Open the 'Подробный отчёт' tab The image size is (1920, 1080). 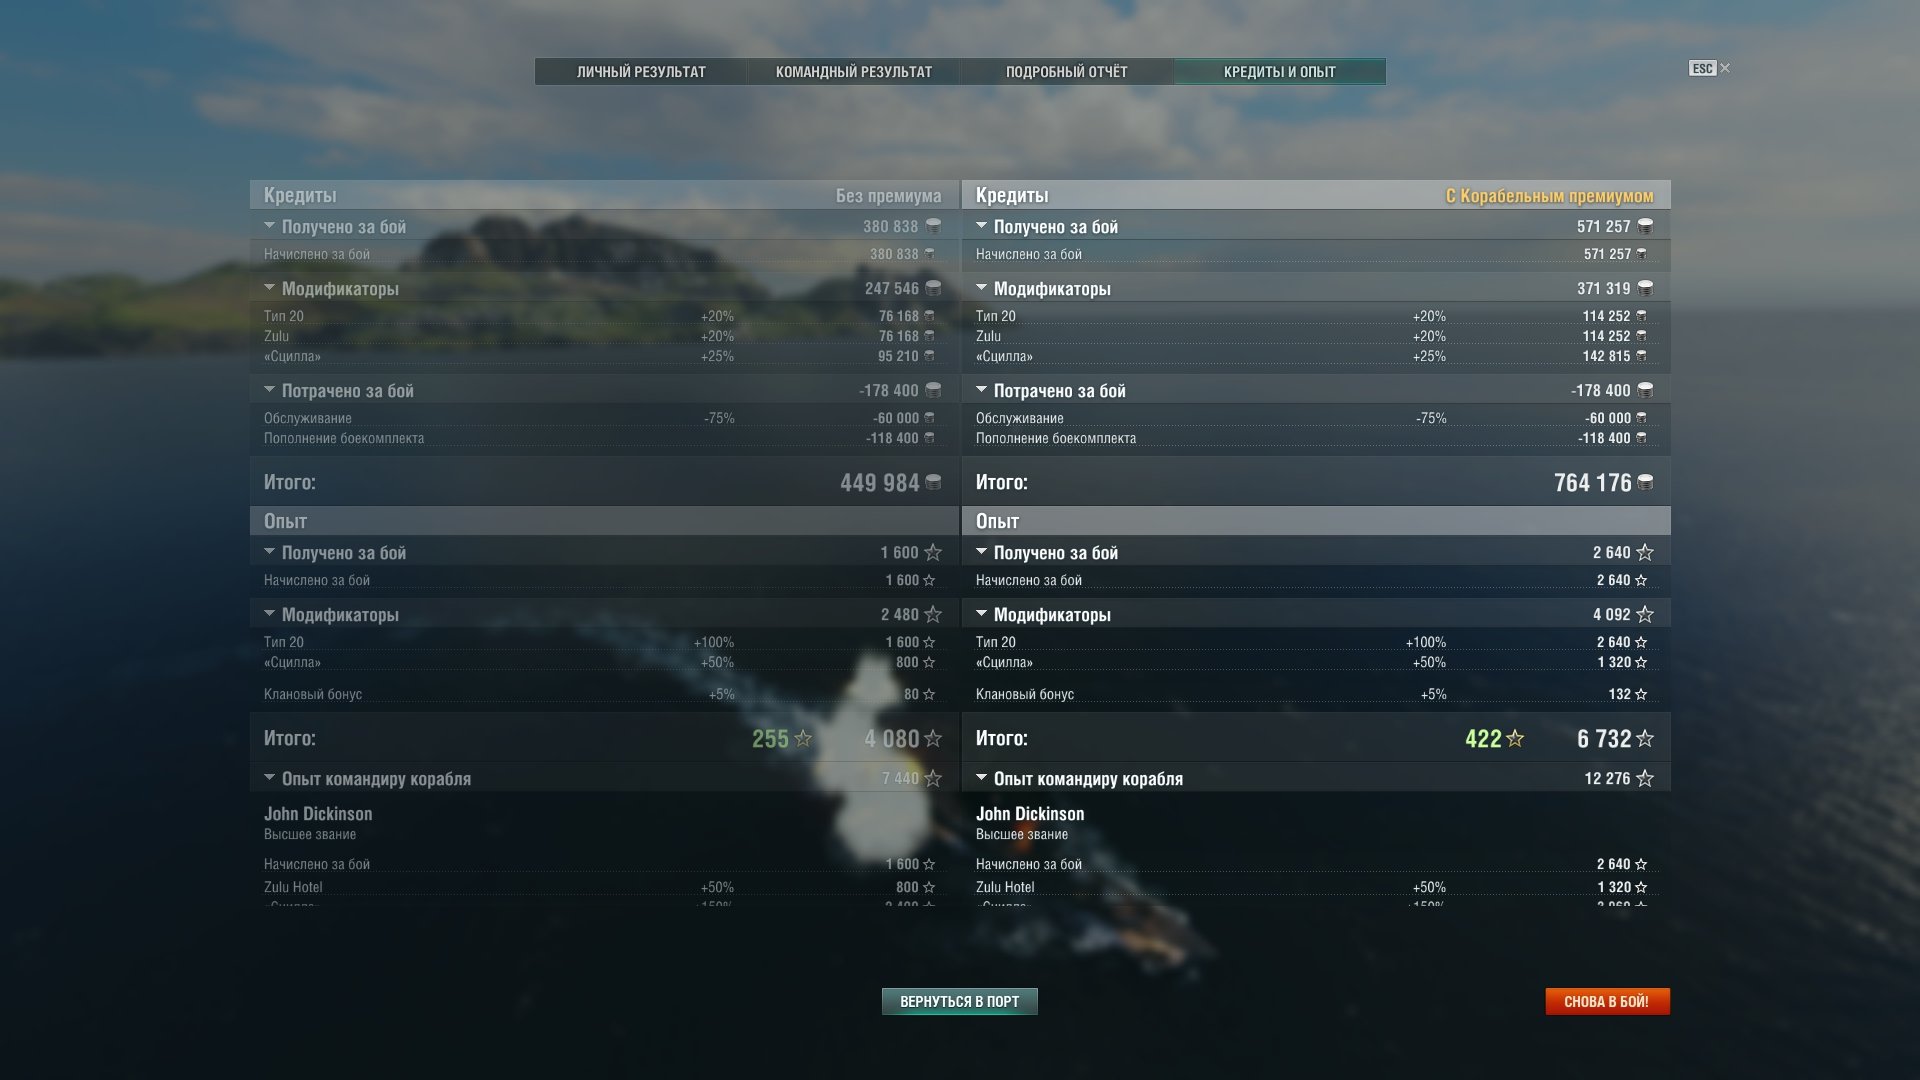click(x=1067, y=72)
